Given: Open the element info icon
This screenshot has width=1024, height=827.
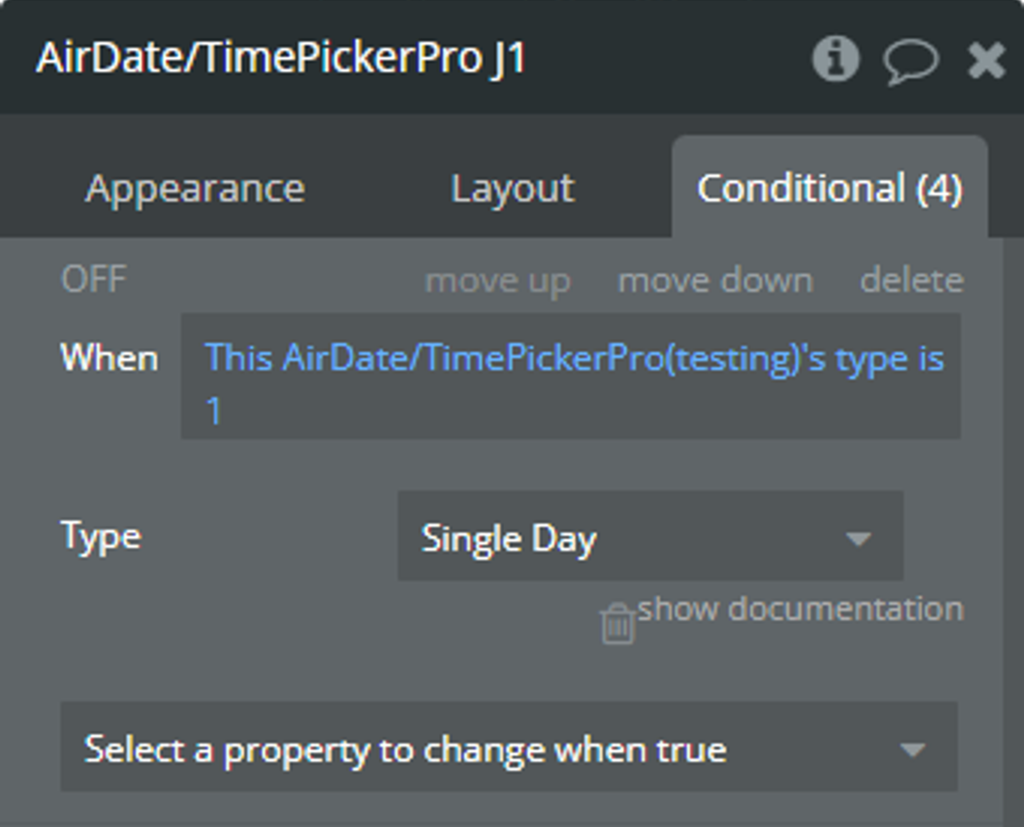Looking at the screenshot, I should pos(835,59).
